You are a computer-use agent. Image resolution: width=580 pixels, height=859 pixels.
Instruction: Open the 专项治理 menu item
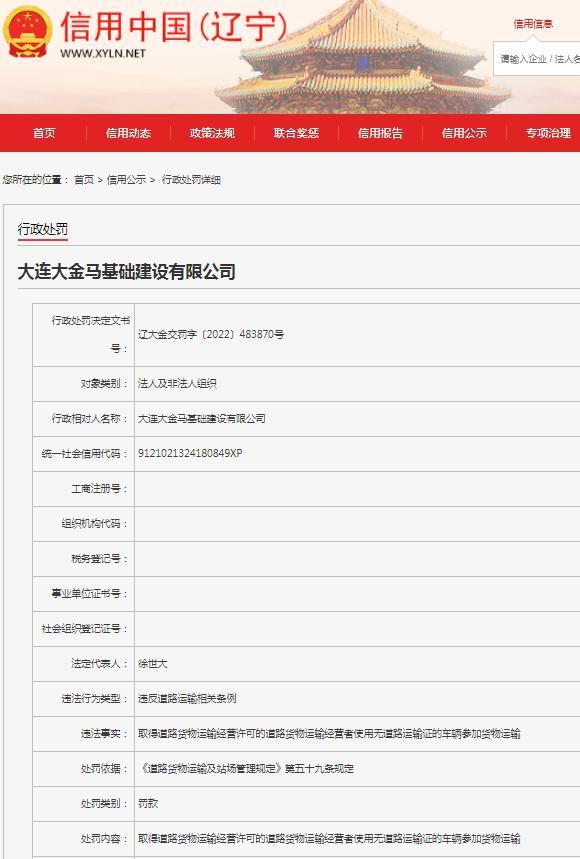point(548,133)
